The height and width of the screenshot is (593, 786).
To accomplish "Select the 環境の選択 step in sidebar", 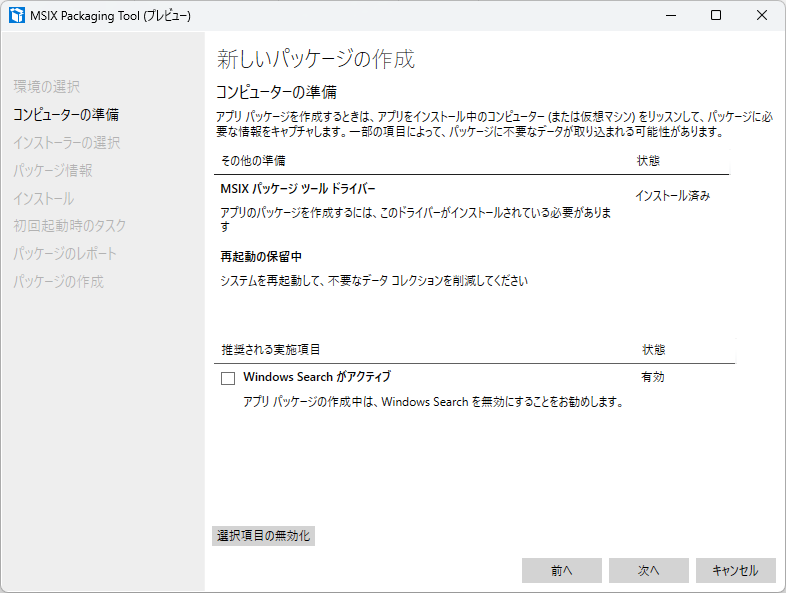I will click(47, 86).
